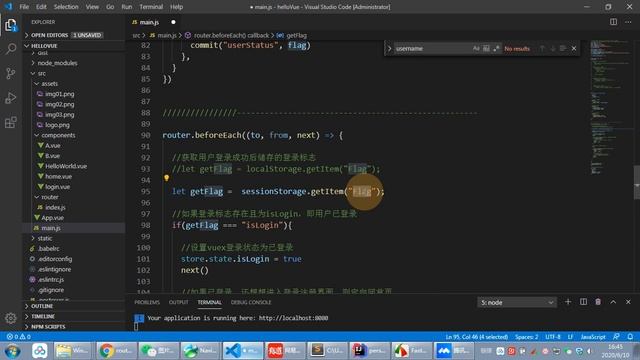Screen dimensions: 640x360
Task: Expand the TIMELINE section
Action: 73,316
